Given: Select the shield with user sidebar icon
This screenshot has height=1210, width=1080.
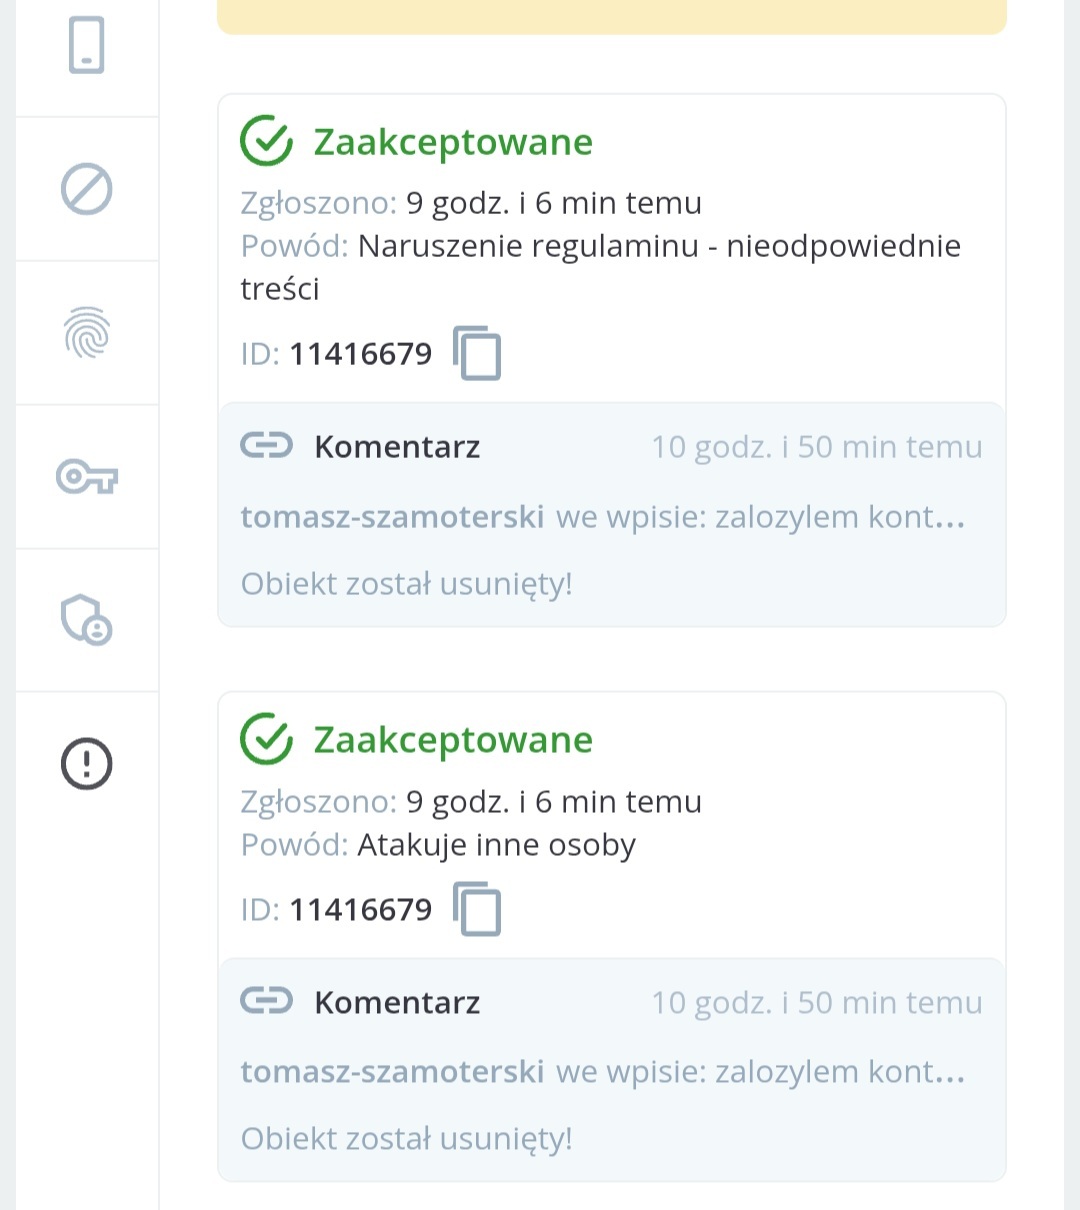Looking at the screenshot, I should point(86,620).
